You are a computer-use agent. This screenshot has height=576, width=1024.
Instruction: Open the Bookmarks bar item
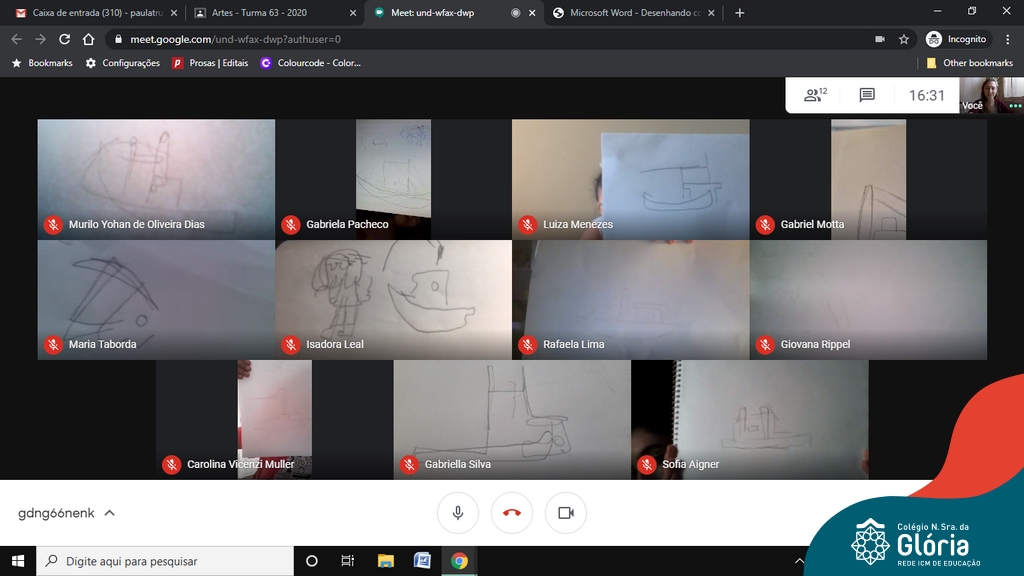click(x=42, y=63)
